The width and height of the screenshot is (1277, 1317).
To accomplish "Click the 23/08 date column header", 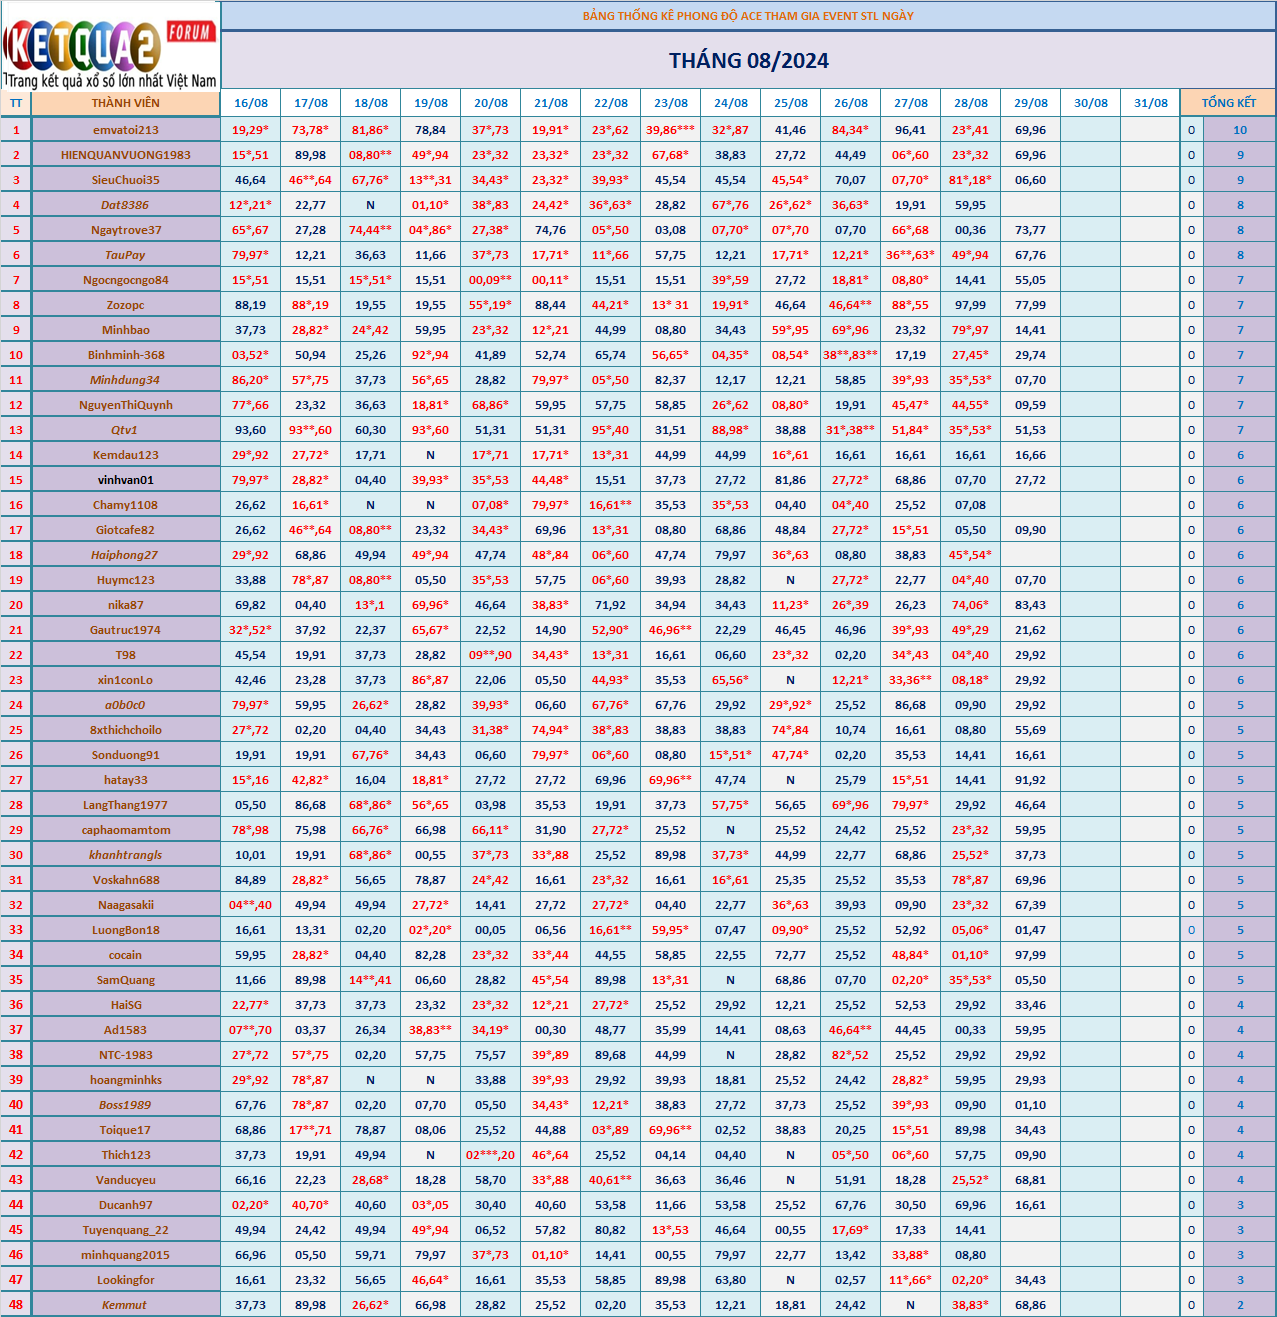I will click(x=671, y=103).
